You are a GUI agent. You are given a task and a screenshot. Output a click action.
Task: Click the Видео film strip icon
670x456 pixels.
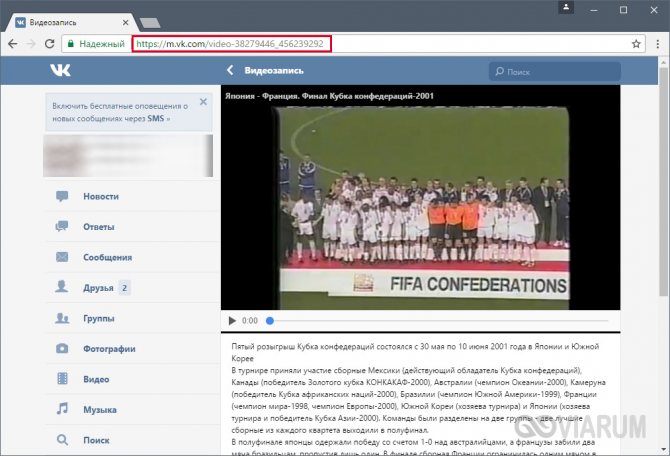pyautogui.click(x=62, y=379)
